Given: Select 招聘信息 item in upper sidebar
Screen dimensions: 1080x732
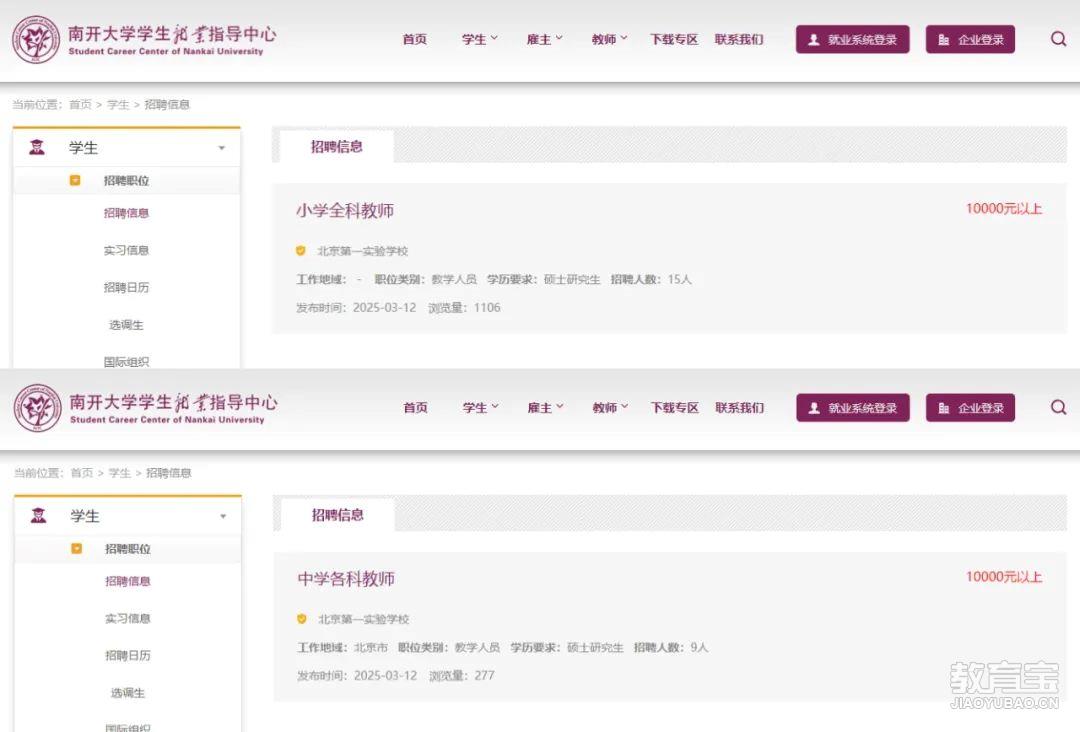Looking at the screenshot, I should click(126, 213).
